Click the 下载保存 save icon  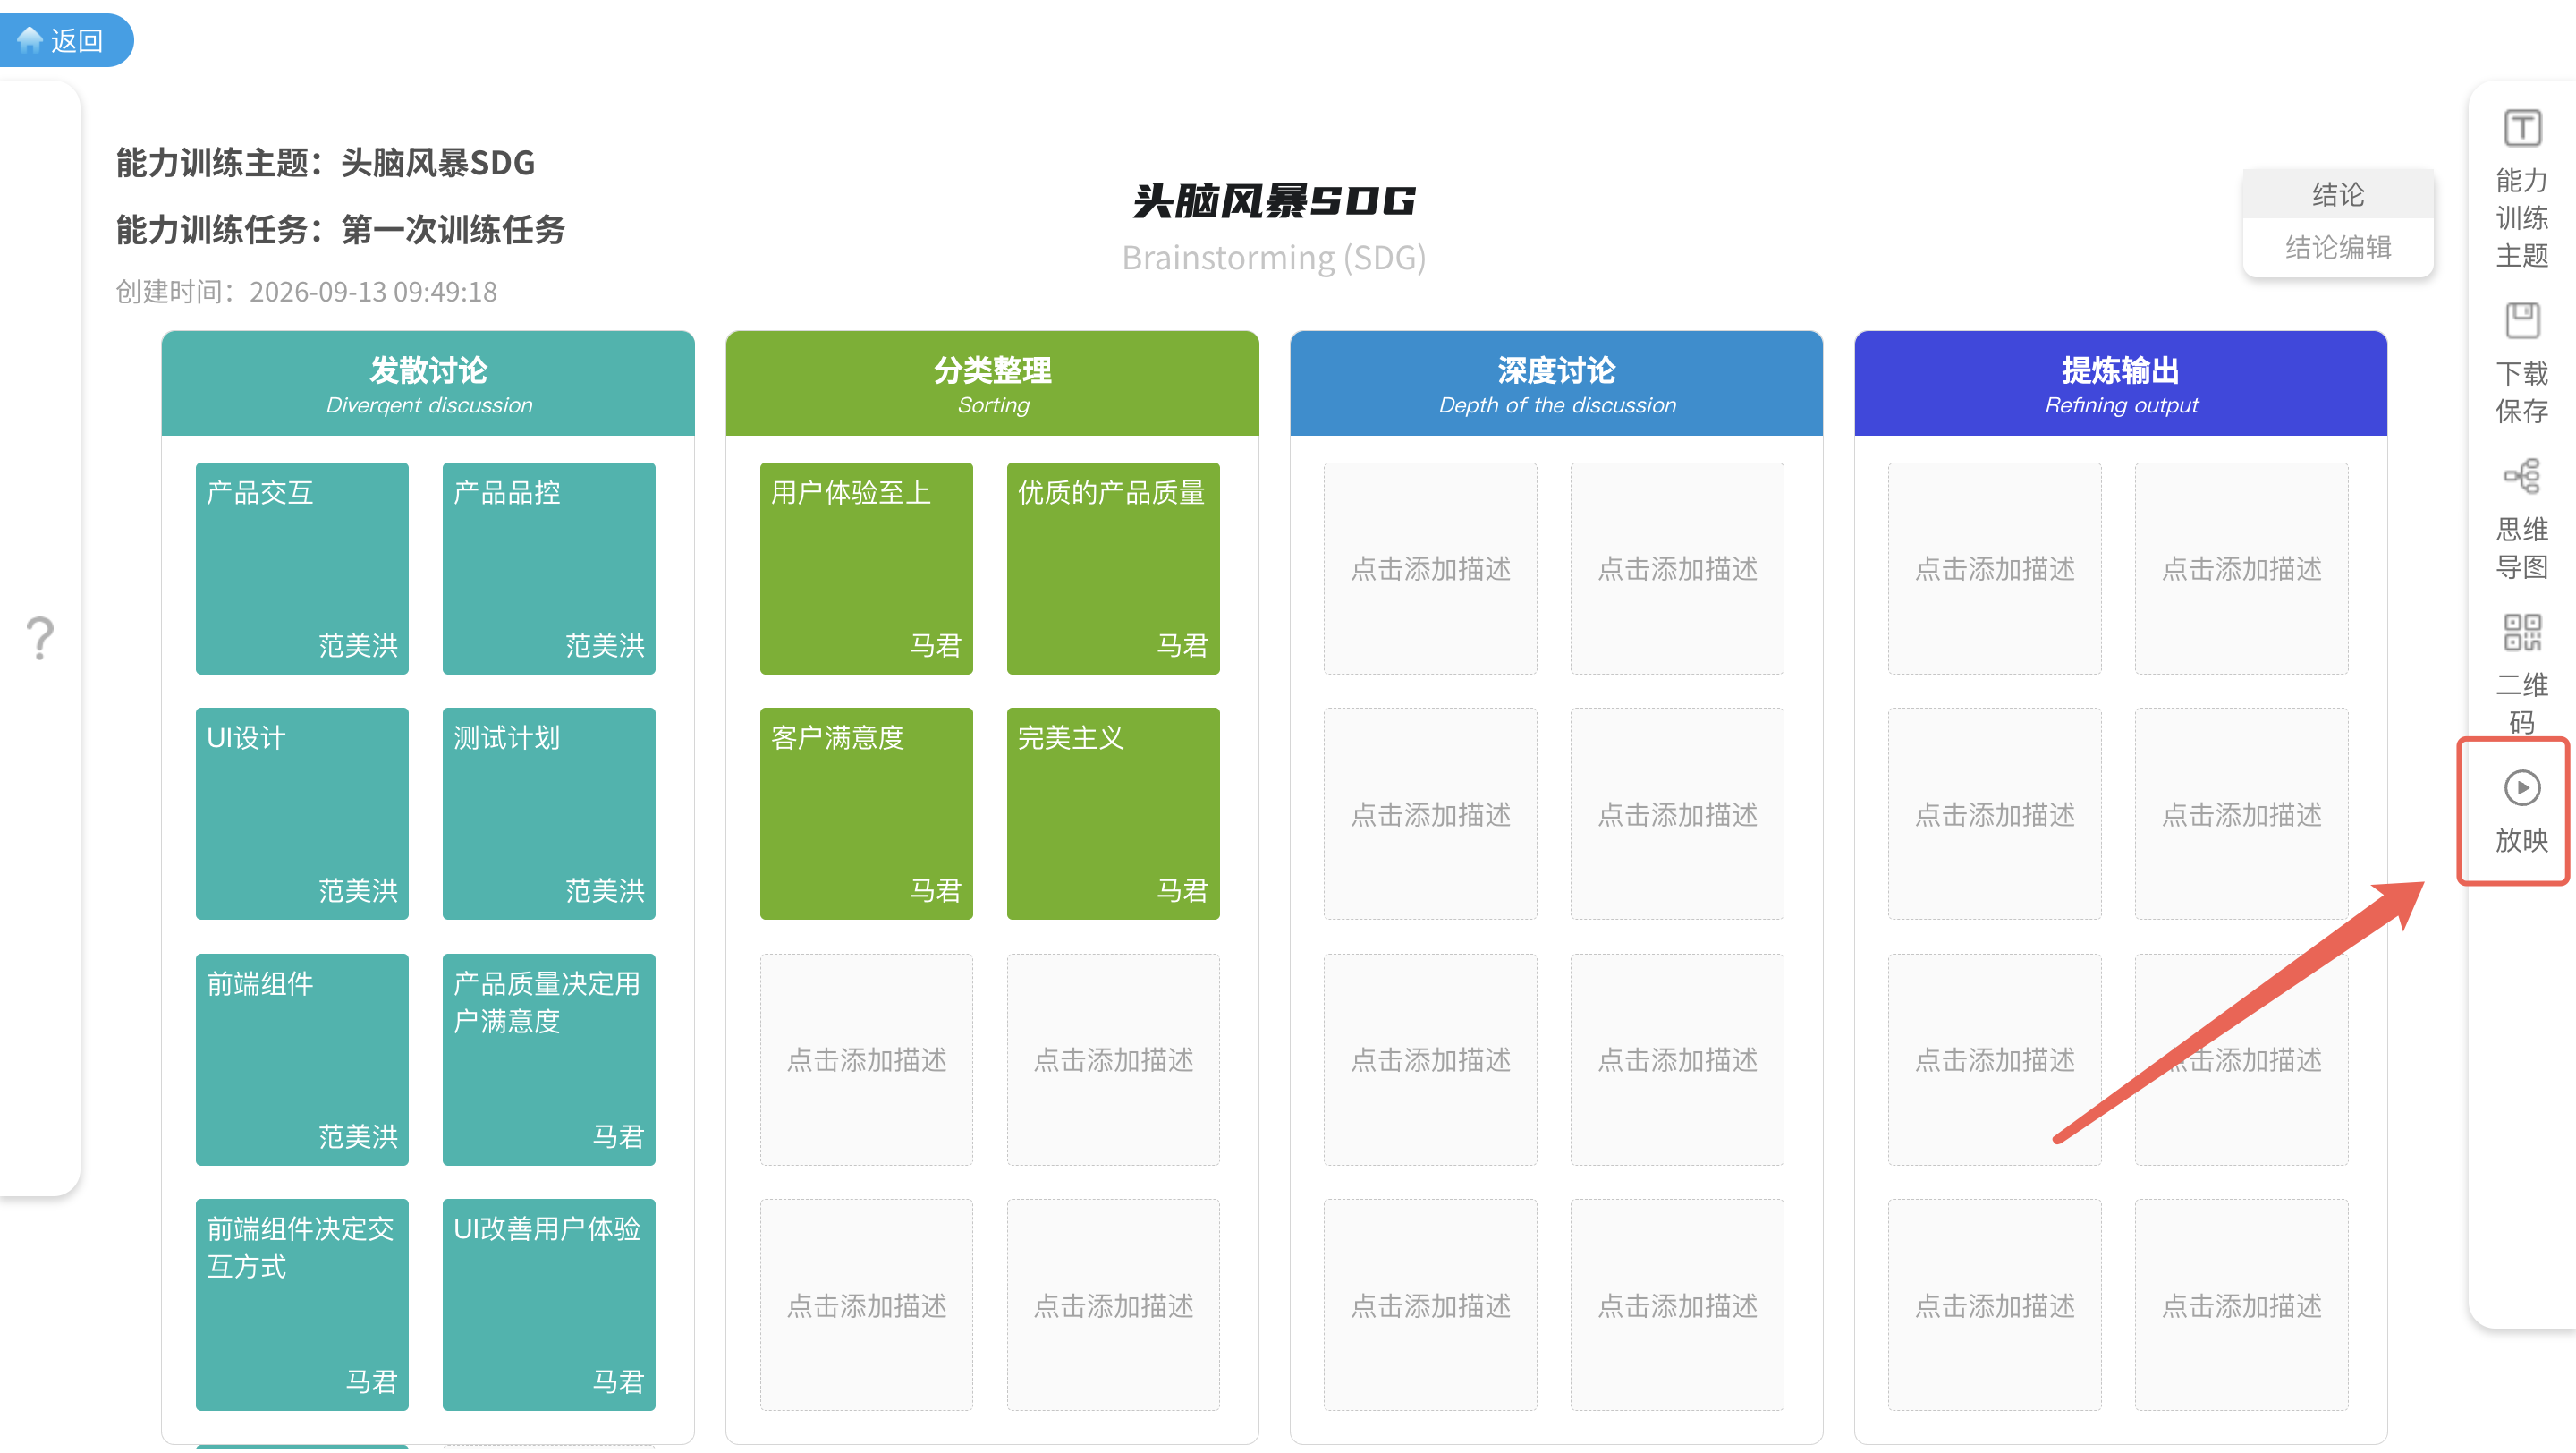[2522, 321]
